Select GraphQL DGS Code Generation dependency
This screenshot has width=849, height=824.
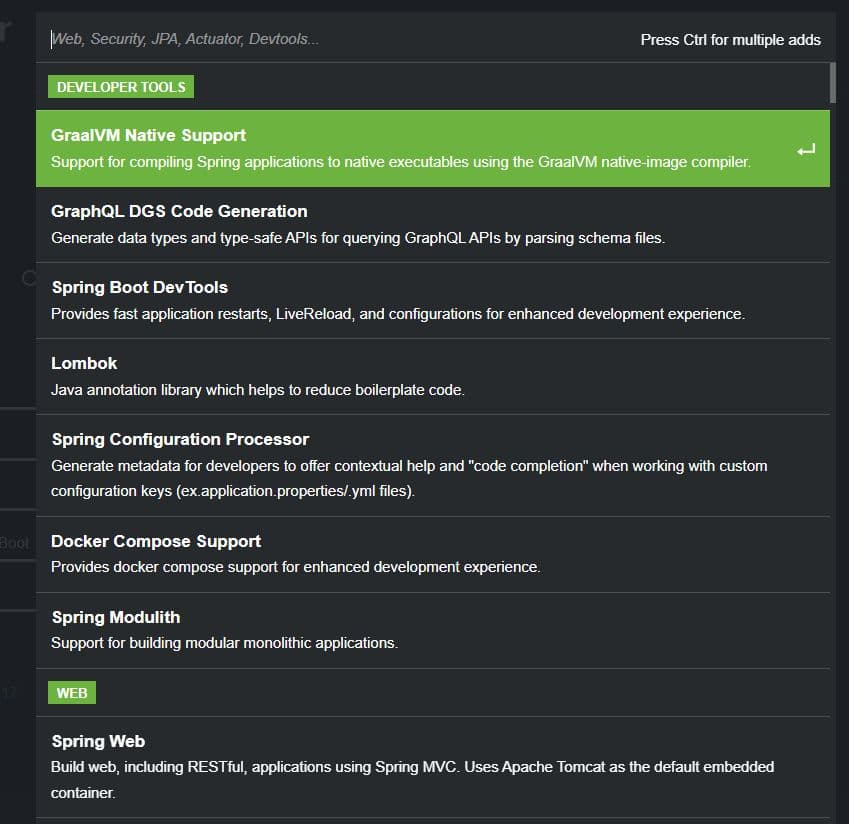point(433,225)
